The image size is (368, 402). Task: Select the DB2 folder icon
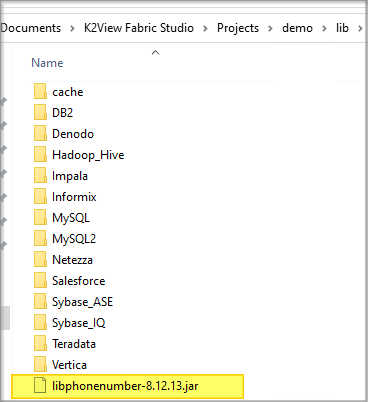(40, 113)
